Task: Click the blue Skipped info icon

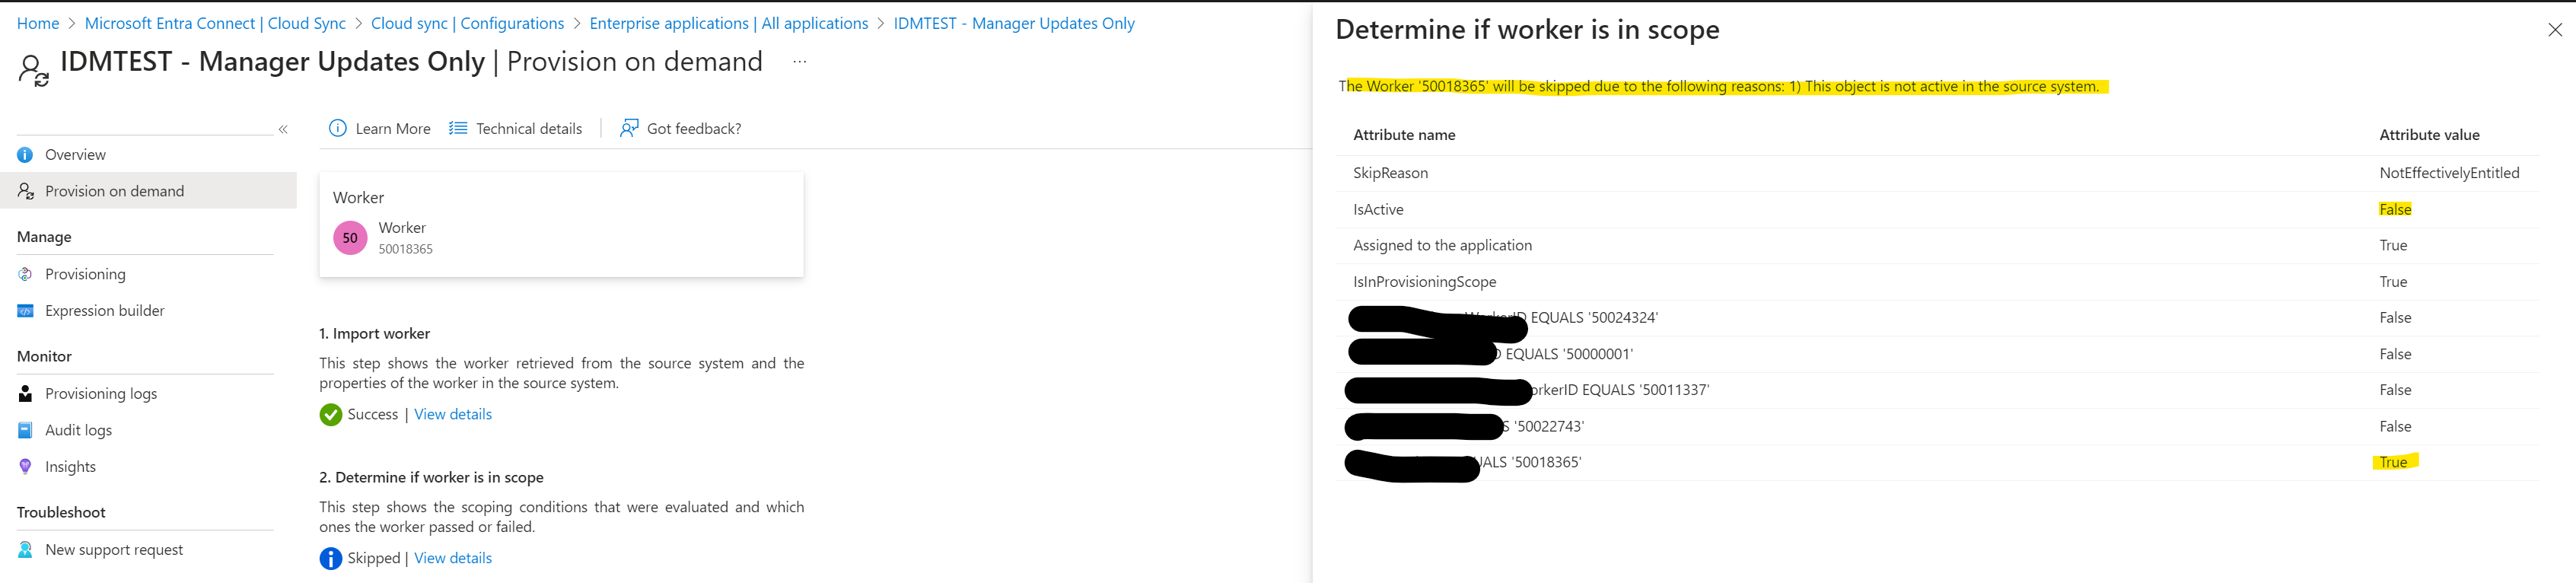Action: tap(331, 559)
